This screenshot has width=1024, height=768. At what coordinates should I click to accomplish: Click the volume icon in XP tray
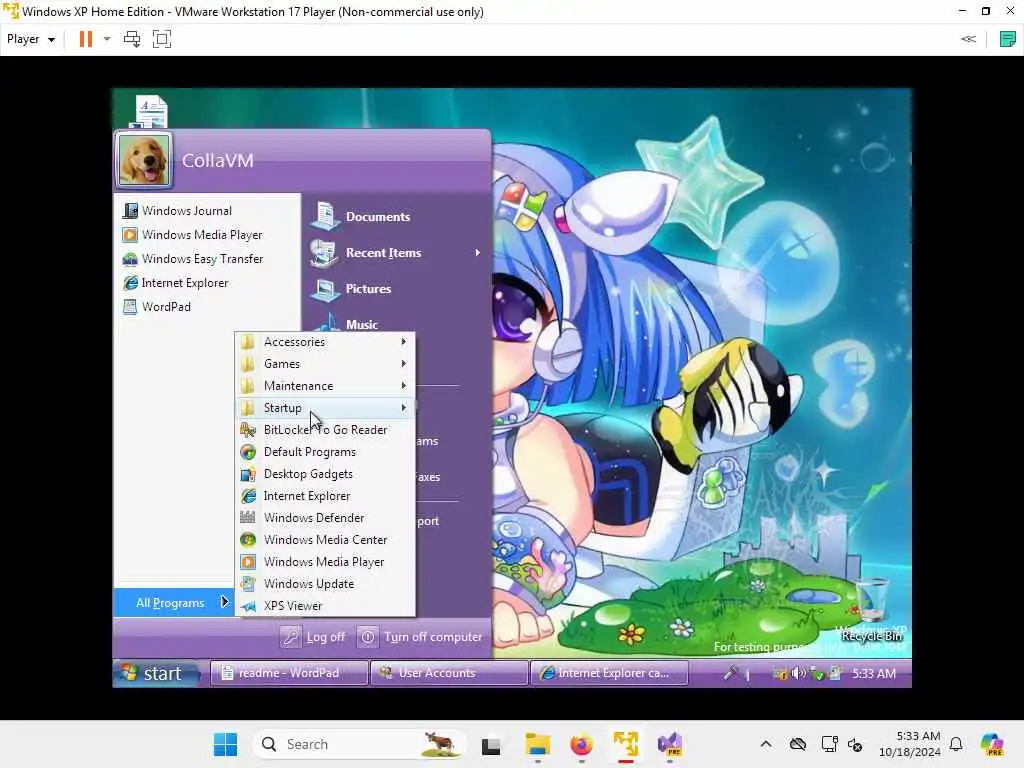click(x=798, y=673)
